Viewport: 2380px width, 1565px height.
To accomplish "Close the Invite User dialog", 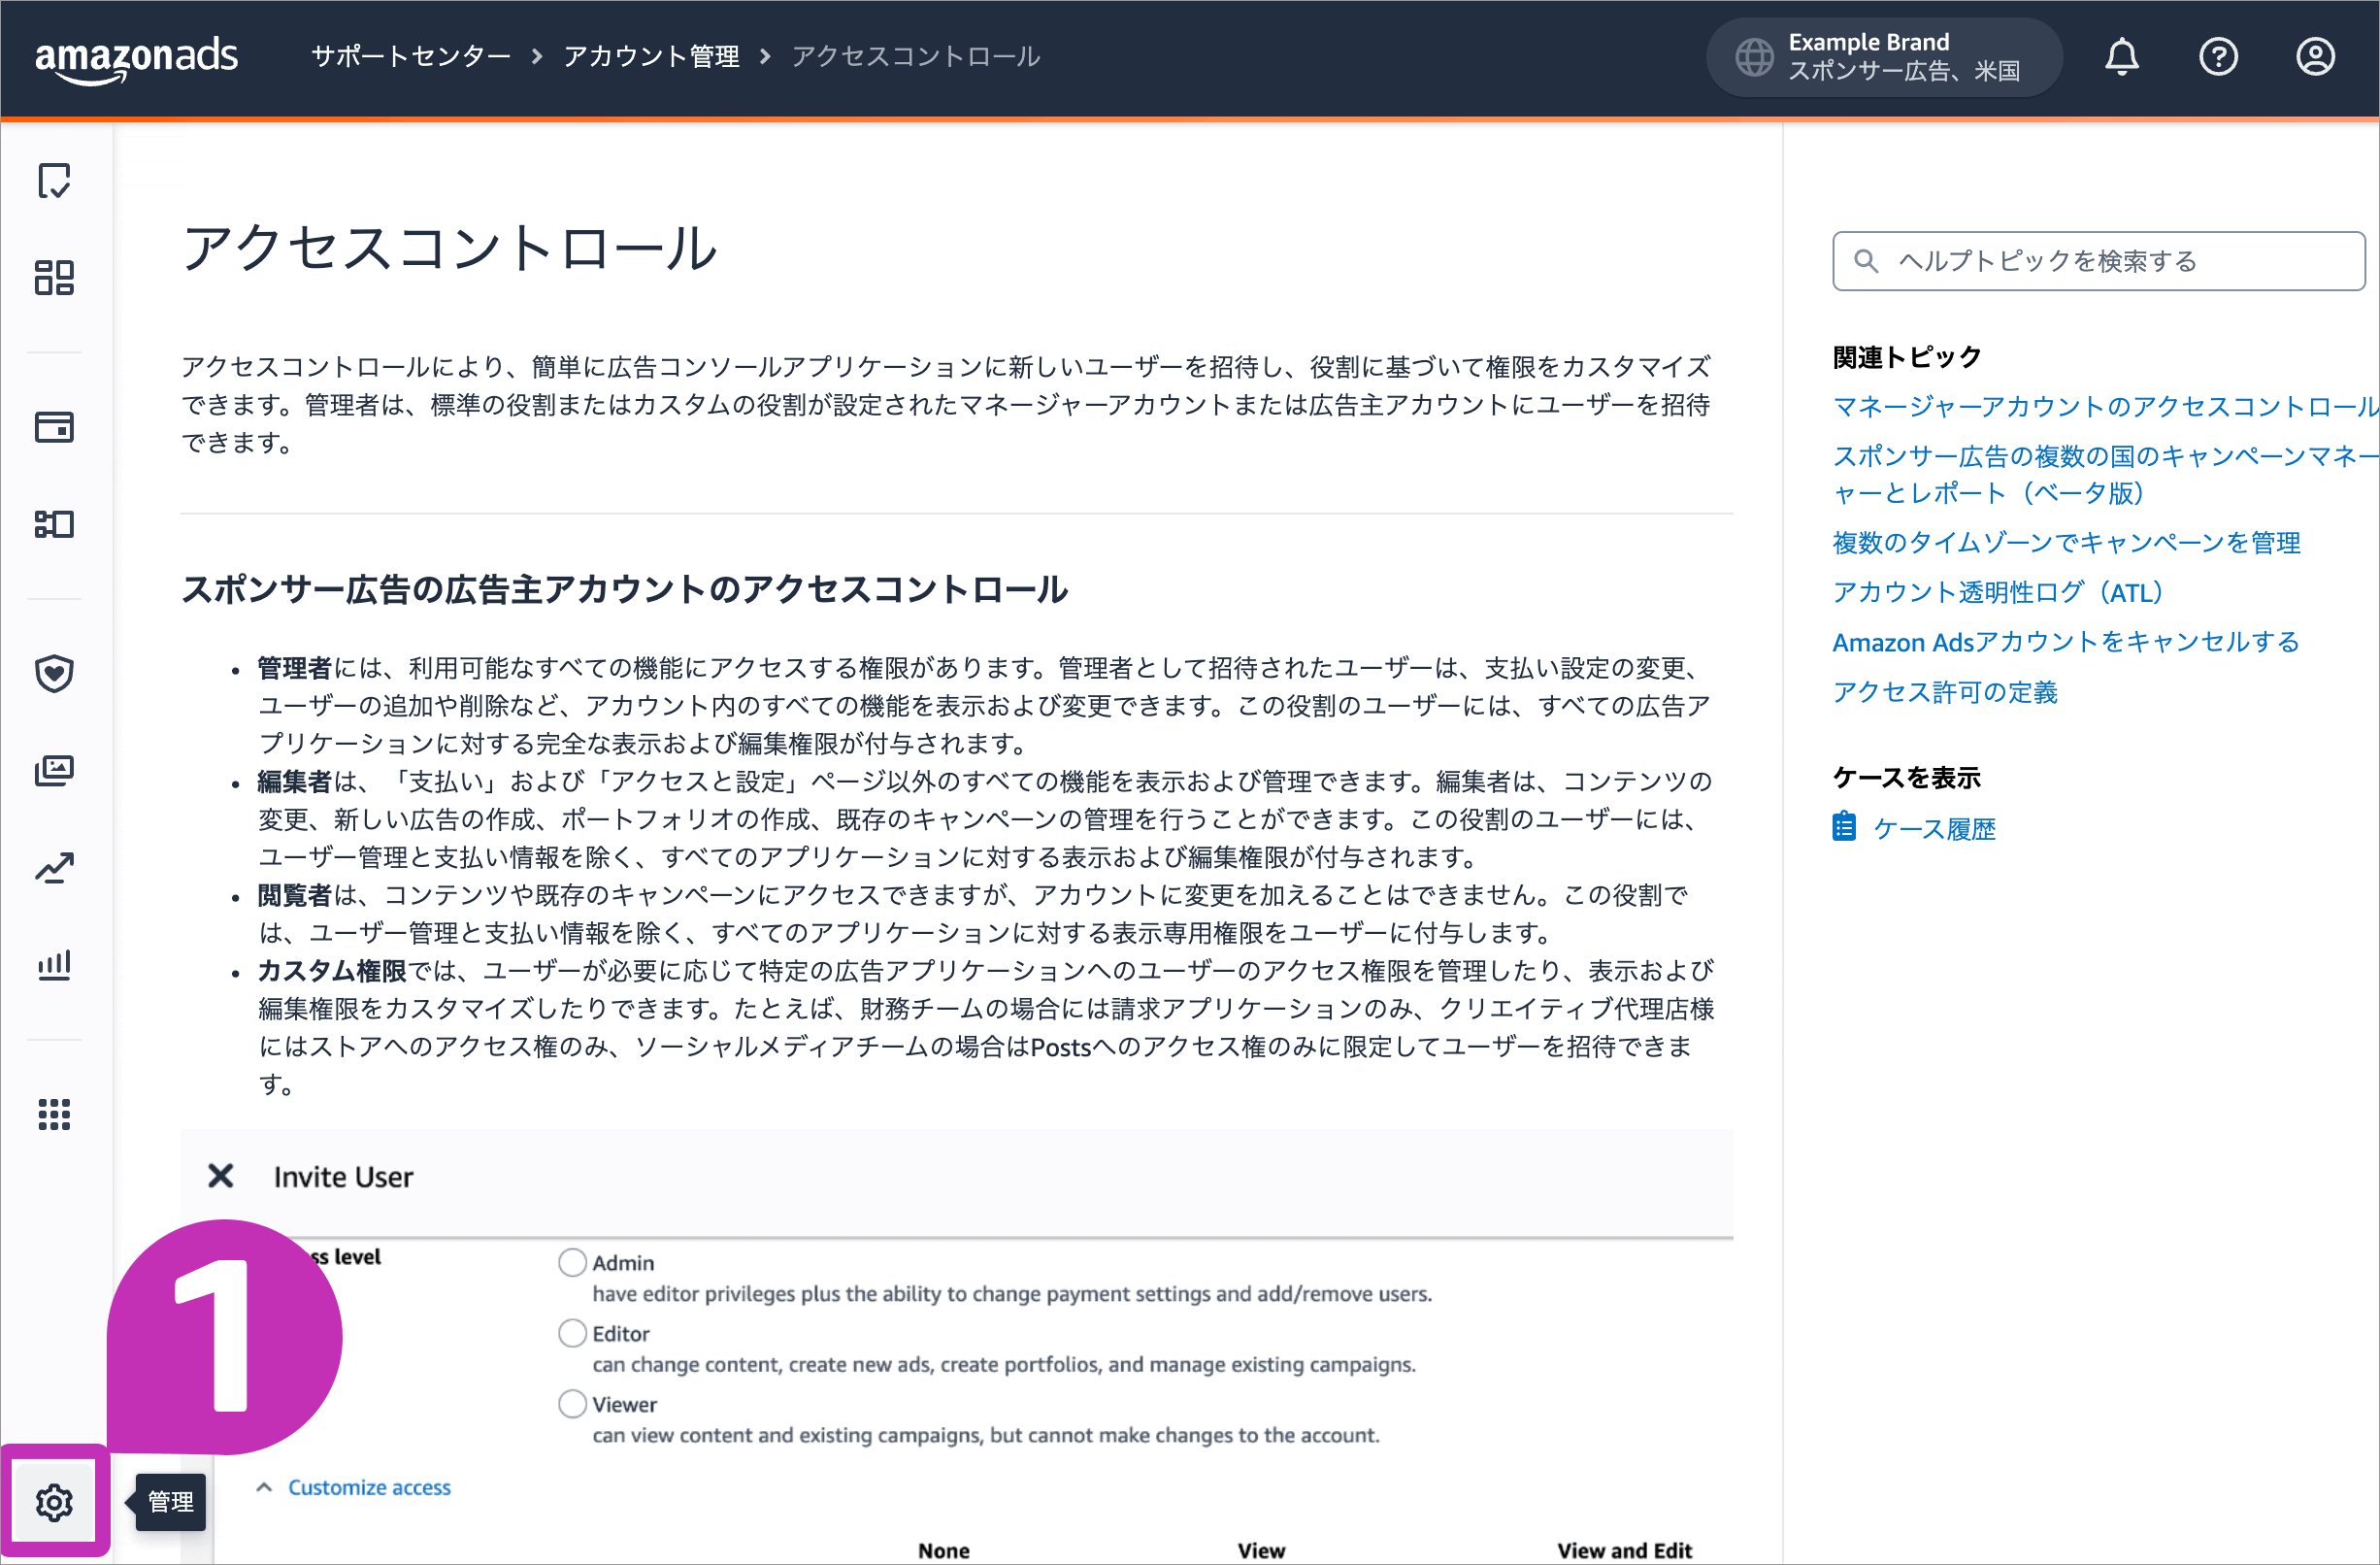I will pos(221,1175).
